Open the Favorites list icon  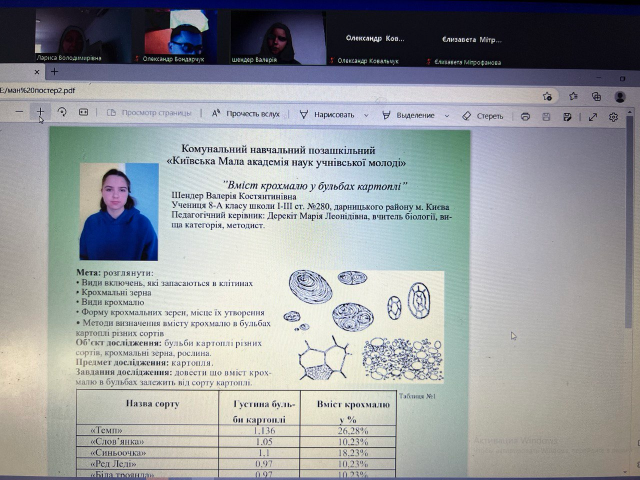click(x=573, y=96)
